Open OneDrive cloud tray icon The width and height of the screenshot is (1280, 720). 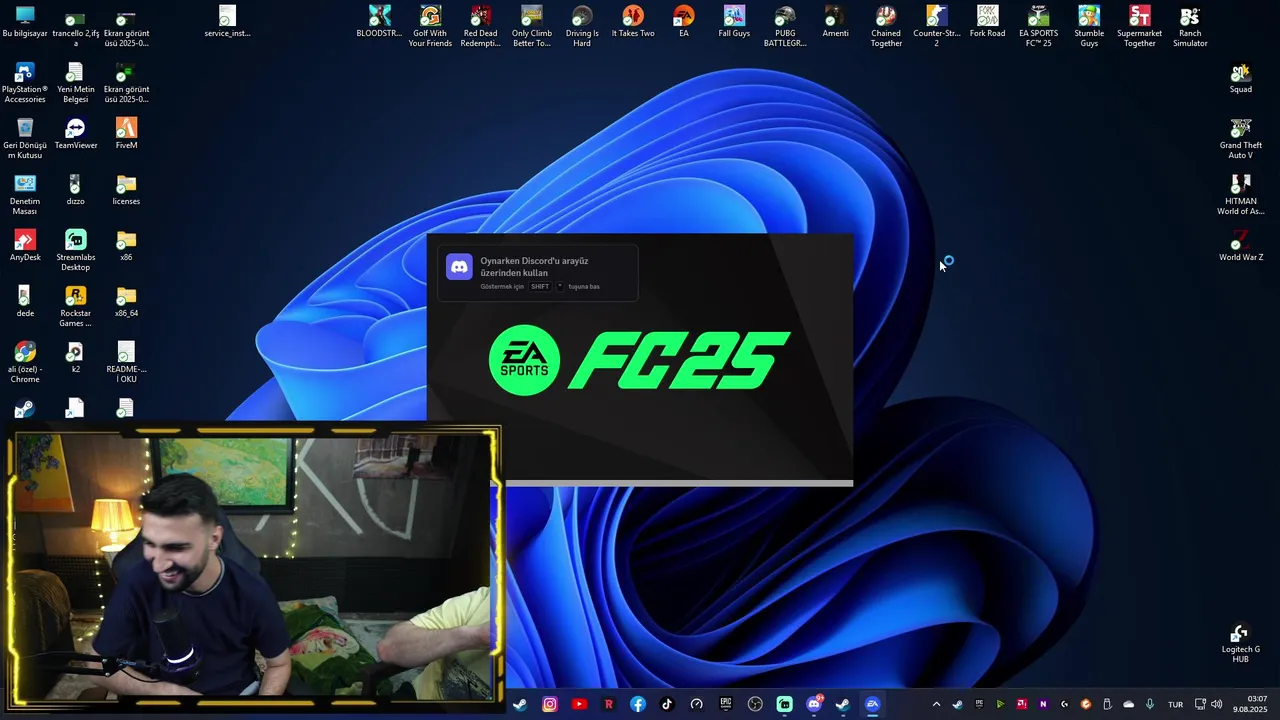coord(1129,704)
